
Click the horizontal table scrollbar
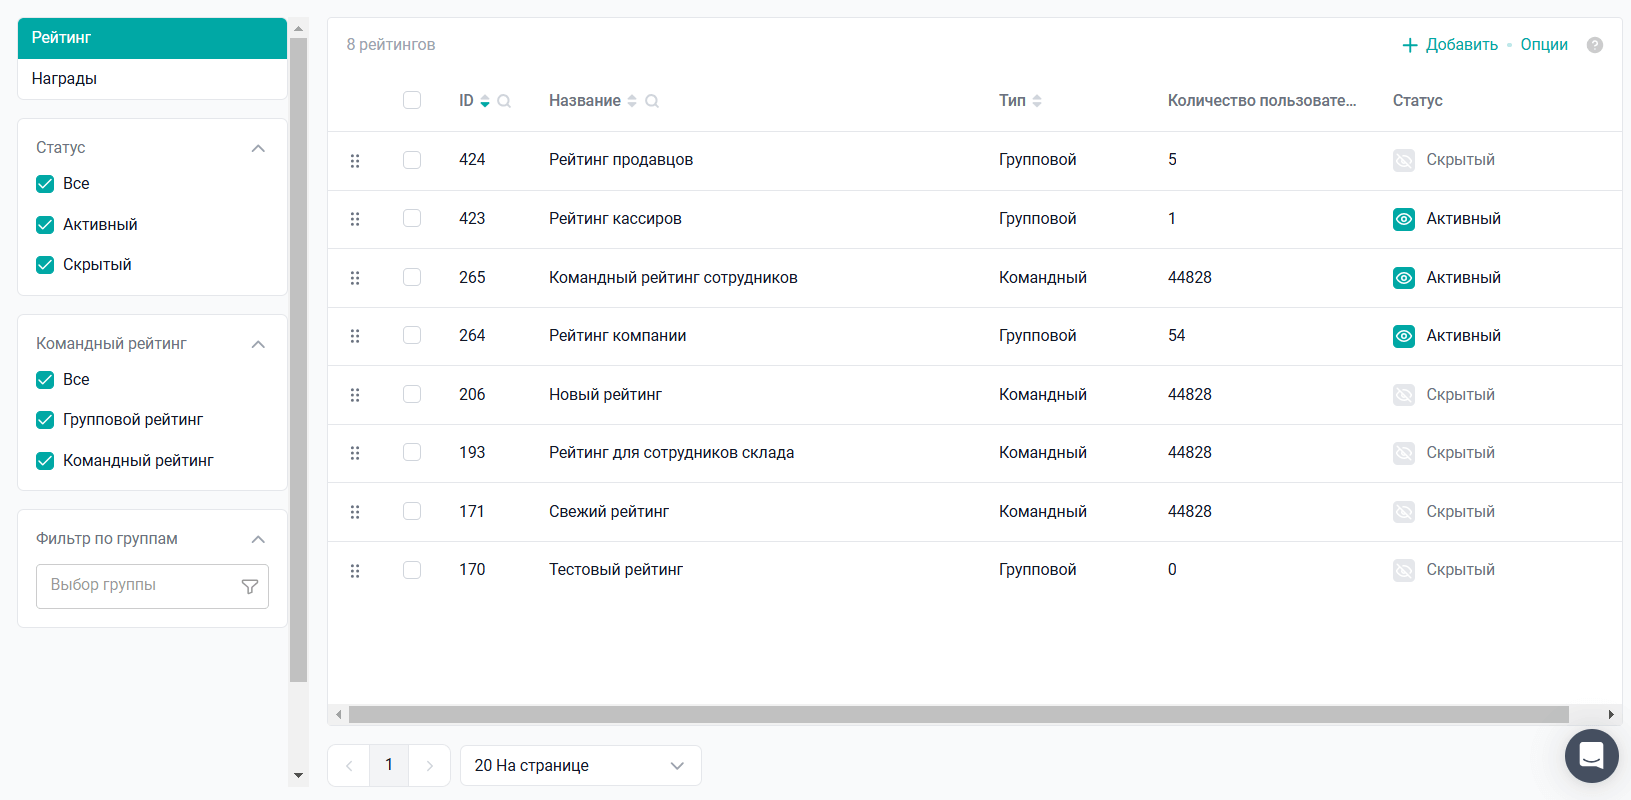tap(958, 715)
